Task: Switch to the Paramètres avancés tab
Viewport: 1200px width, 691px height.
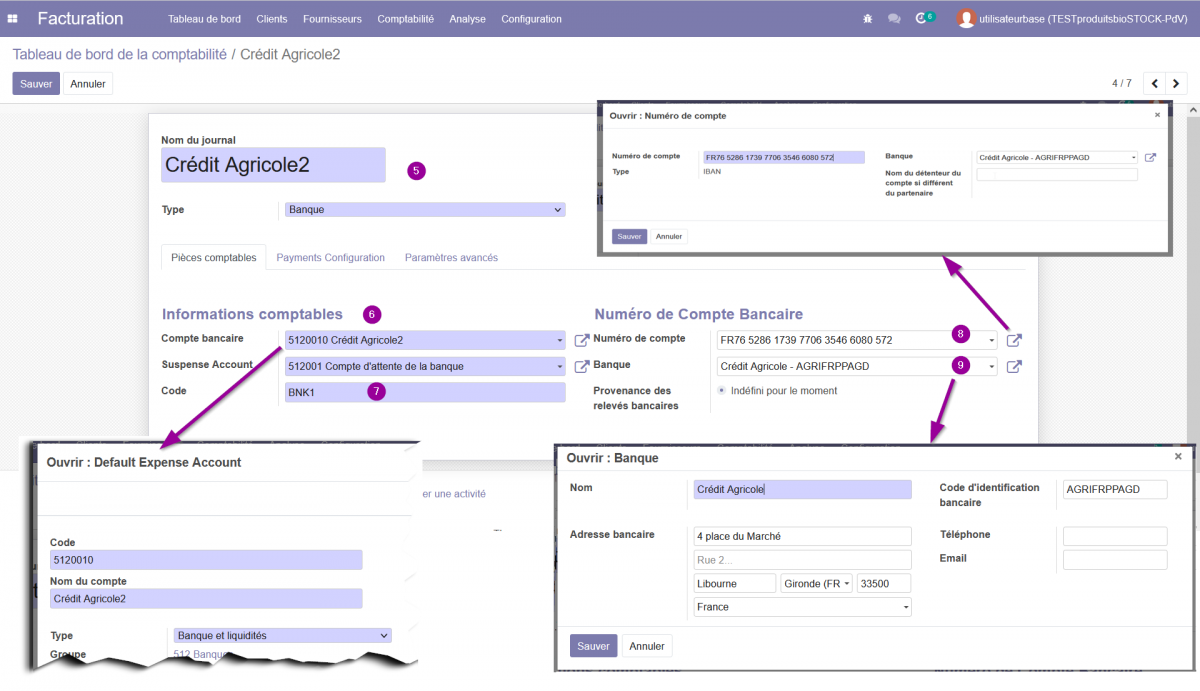Action: (451, 257)
